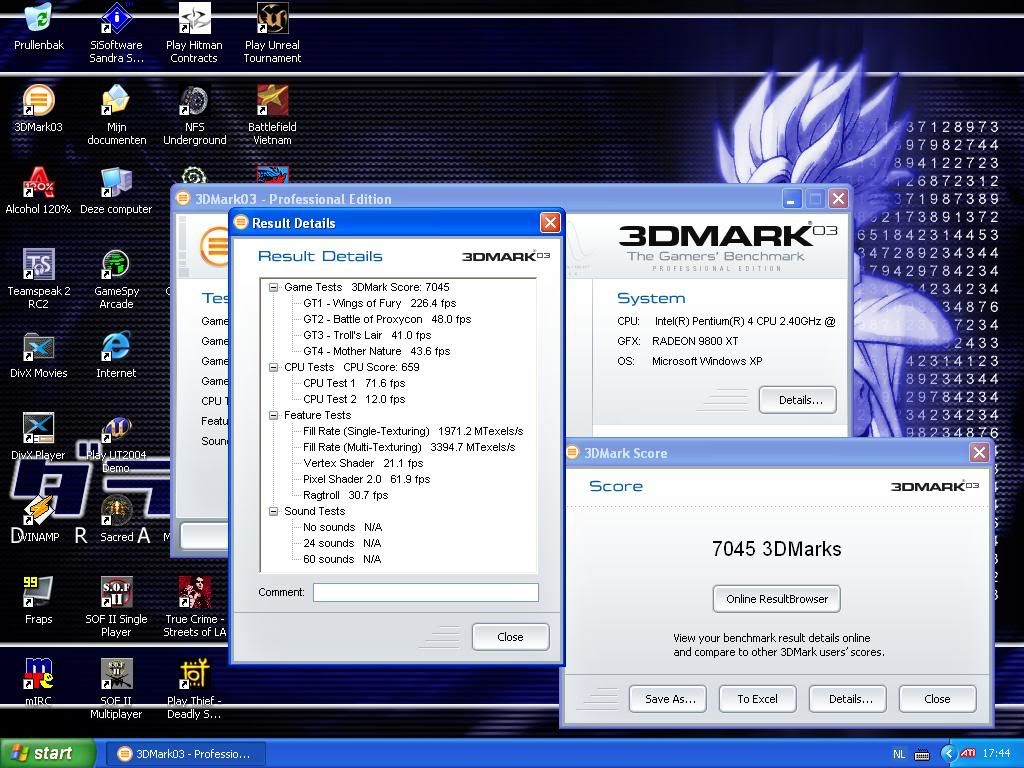
Task: Select GT1 - Wings of Fury row
Action: [x=379, y=303]
